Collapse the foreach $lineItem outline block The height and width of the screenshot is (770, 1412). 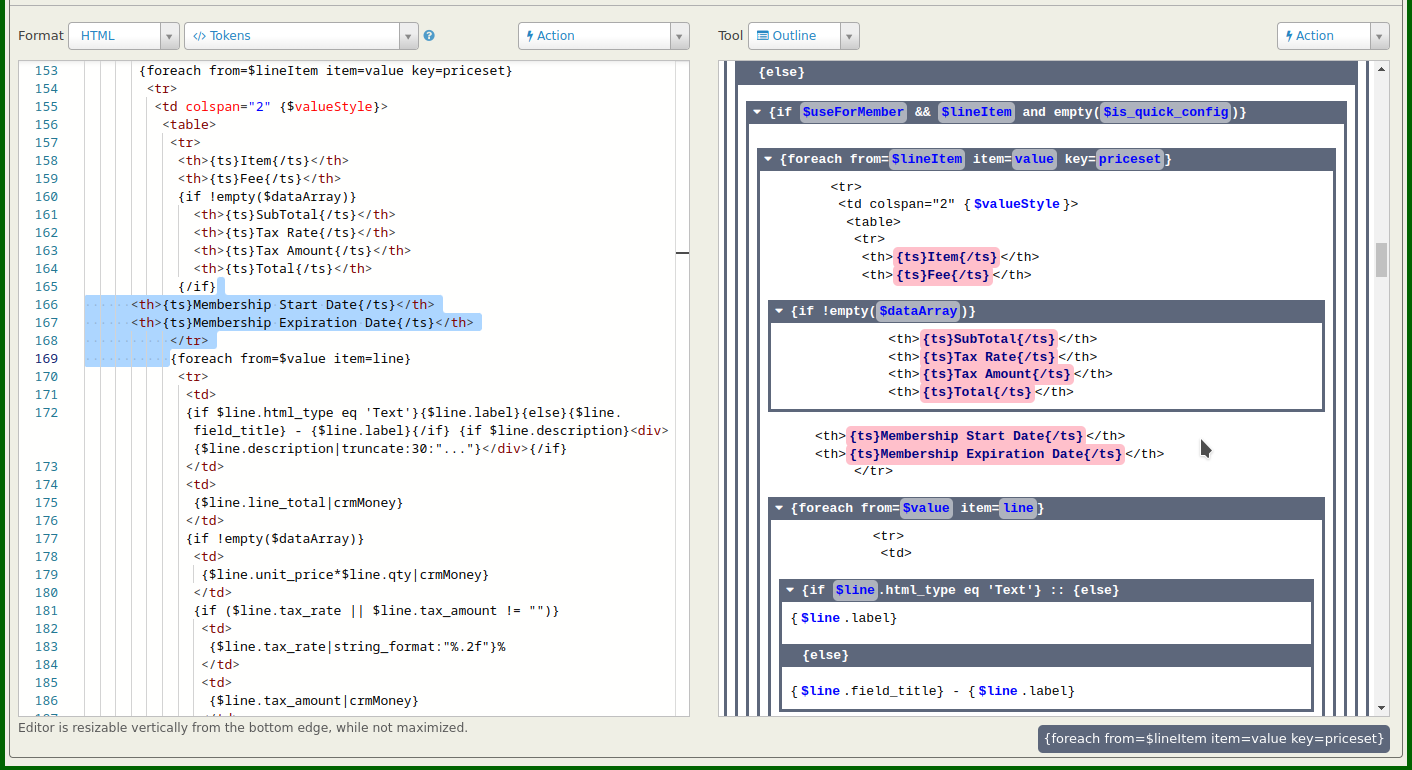coord(768,159)
